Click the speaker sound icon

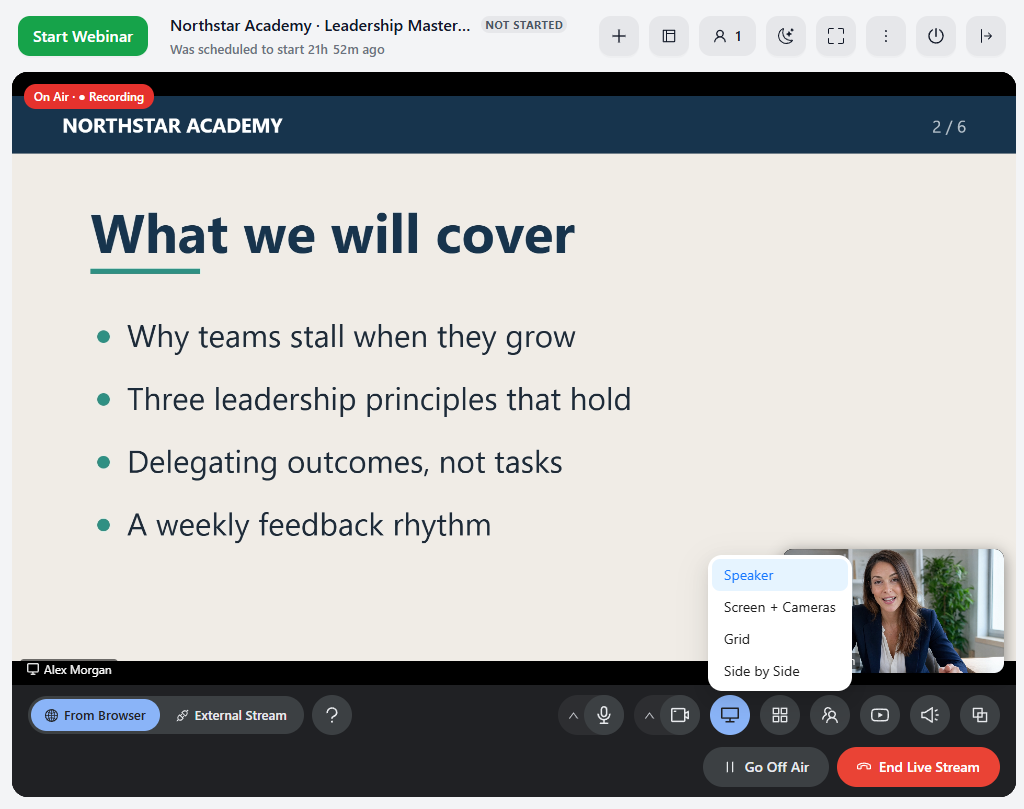pos(930,716)
